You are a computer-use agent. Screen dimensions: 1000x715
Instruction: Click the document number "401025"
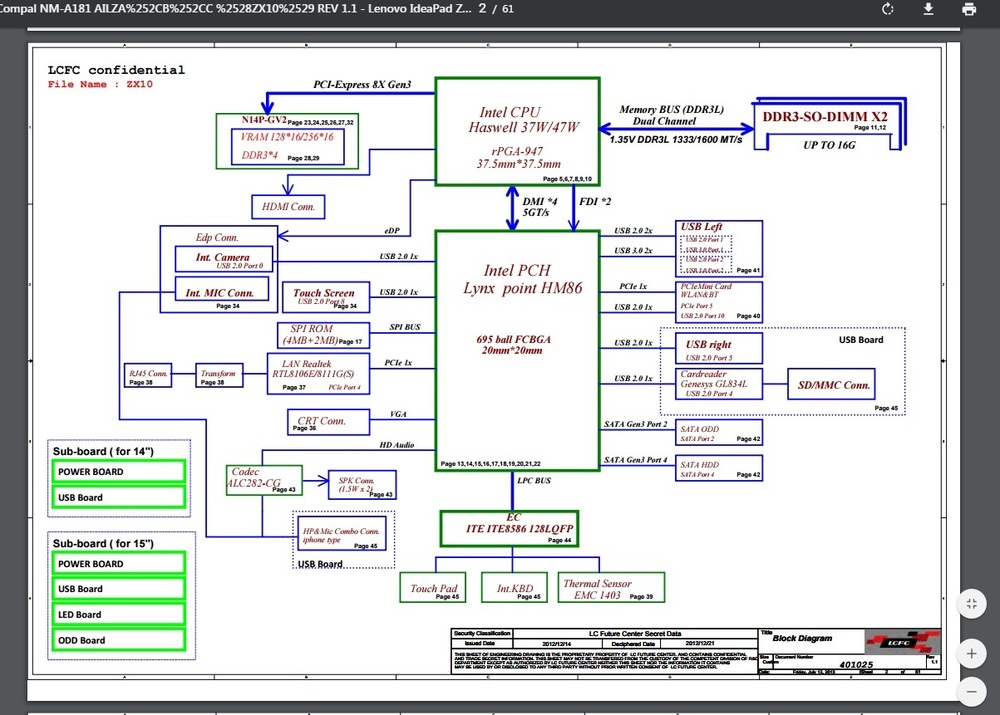(x=857, y=665)
